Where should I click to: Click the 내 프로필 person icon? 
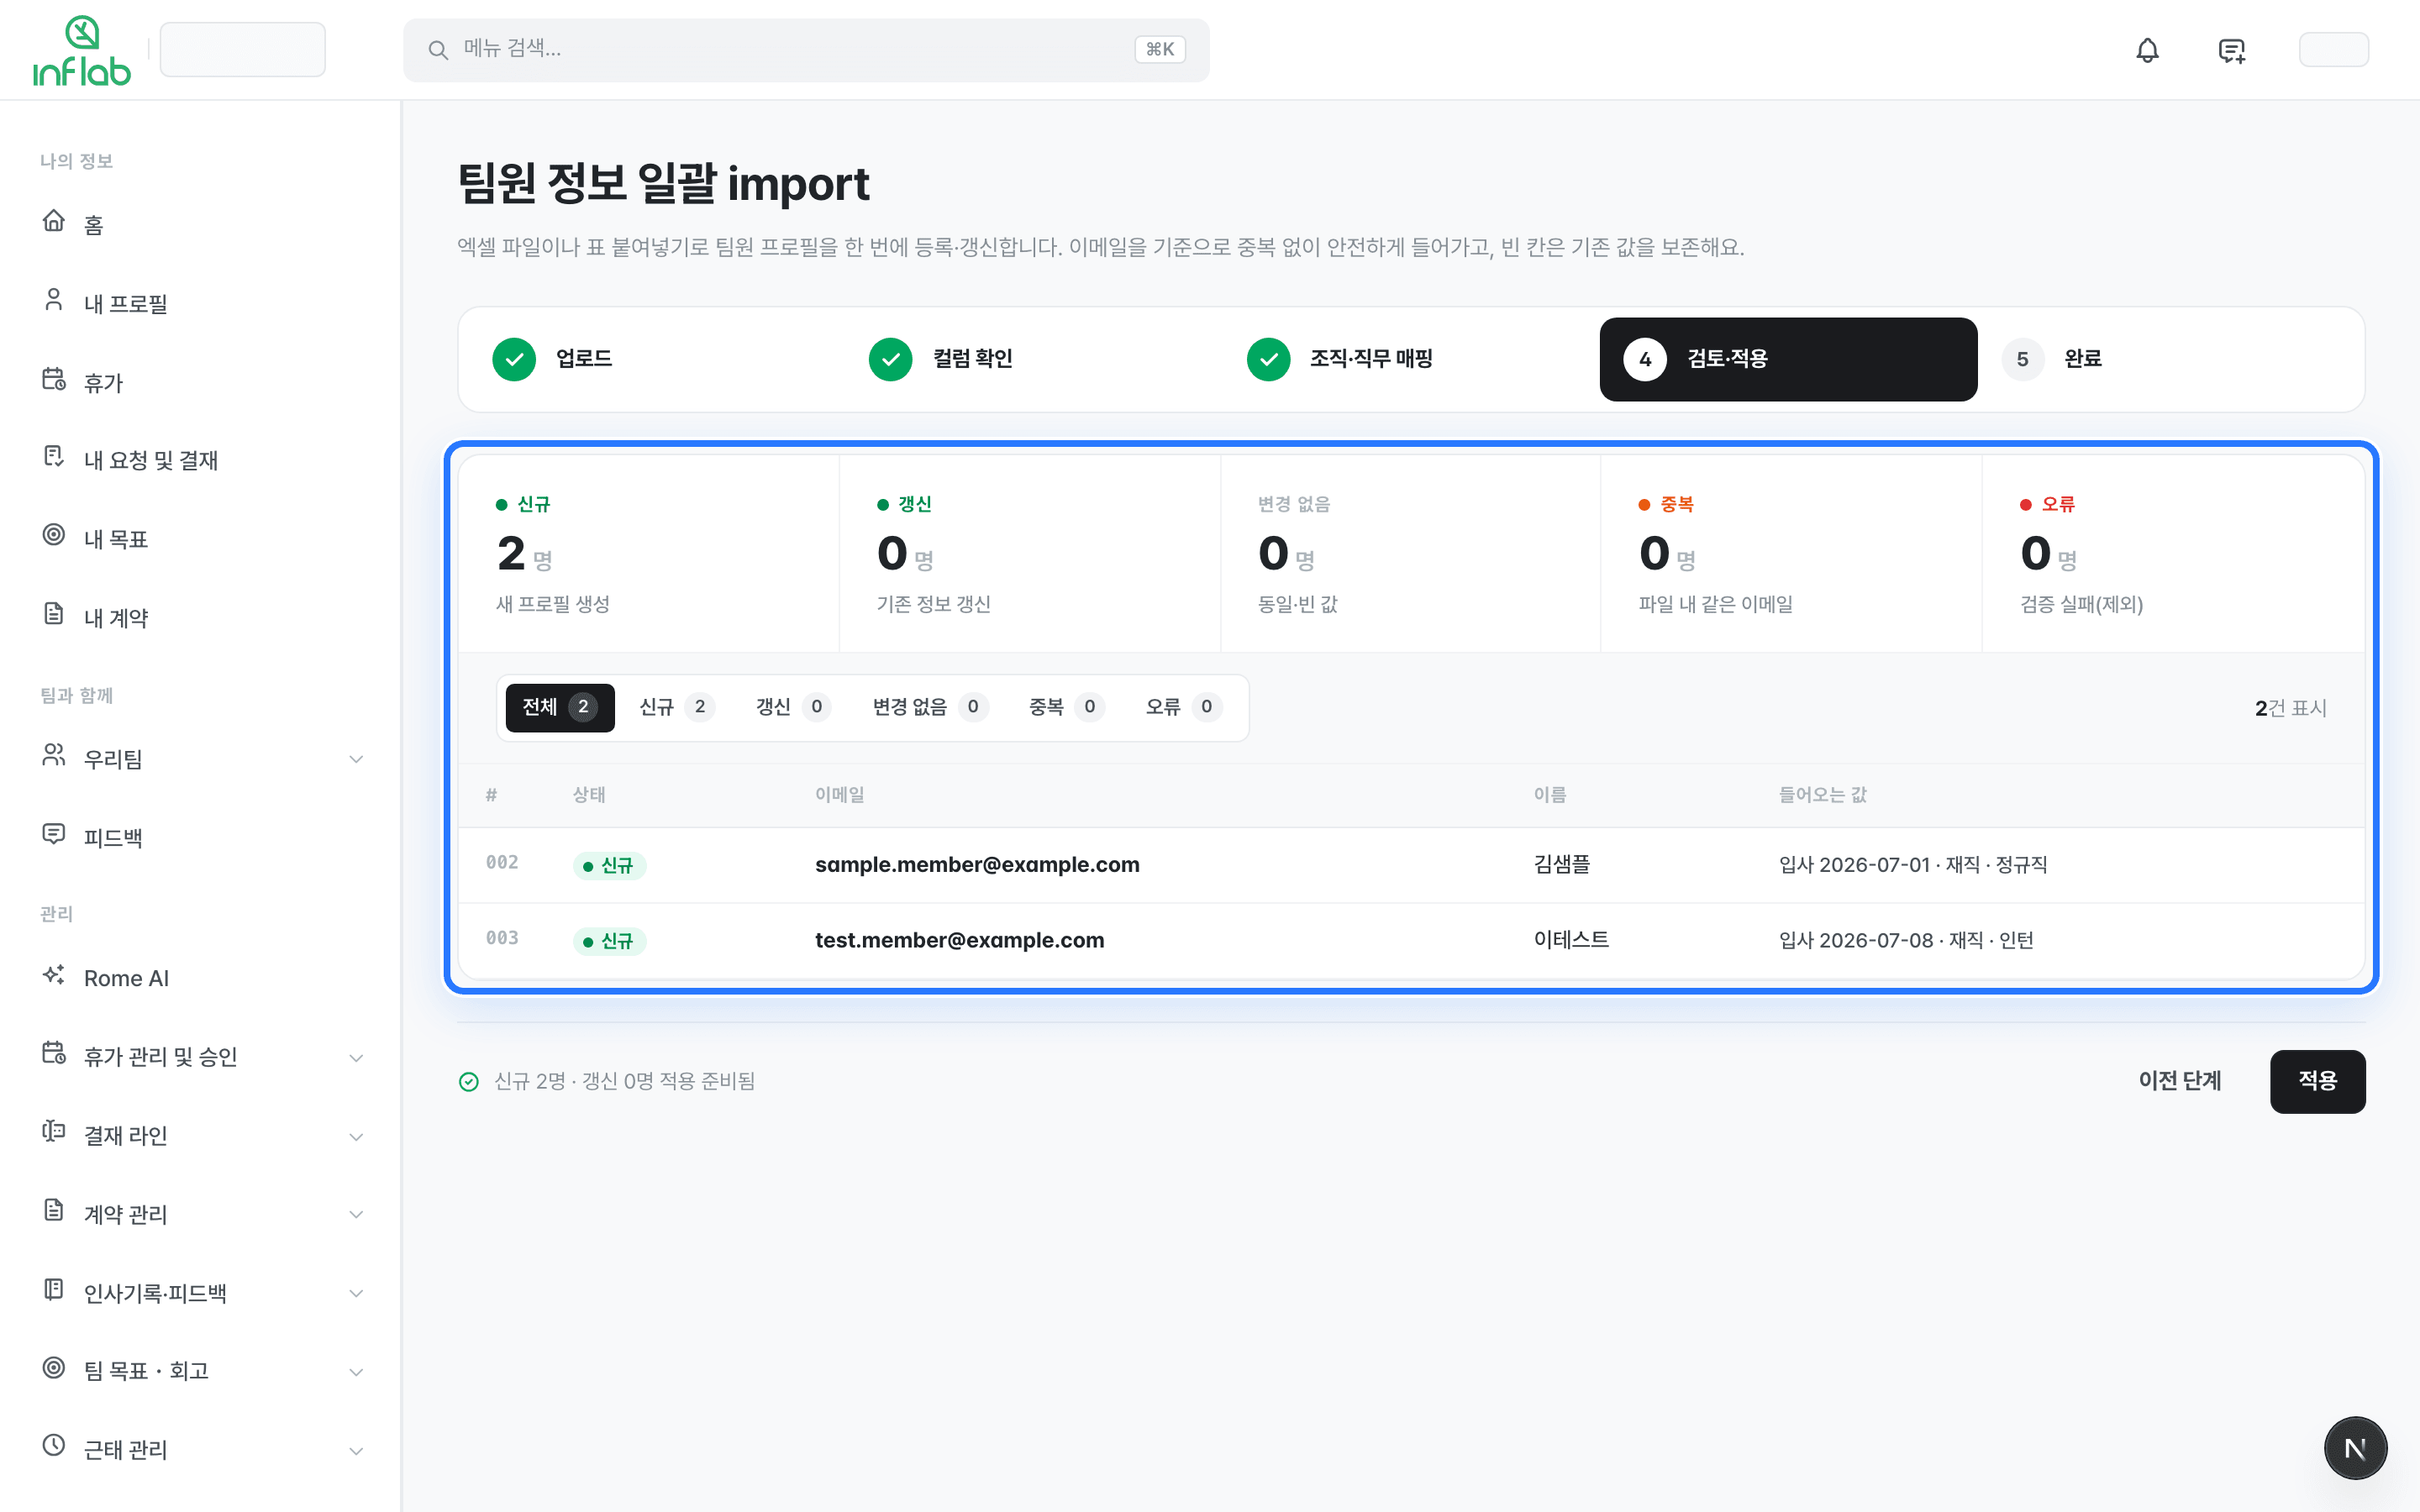click(54, 300)
